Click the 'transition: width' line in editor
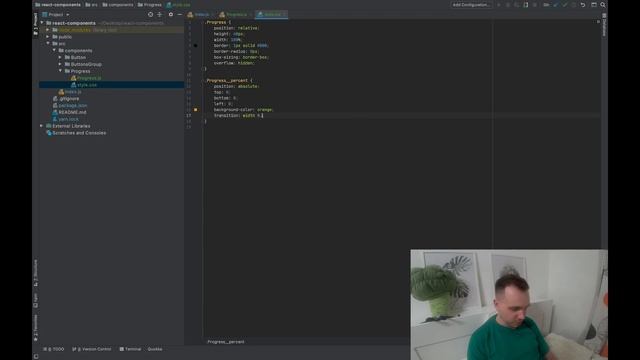 [238, 116]
